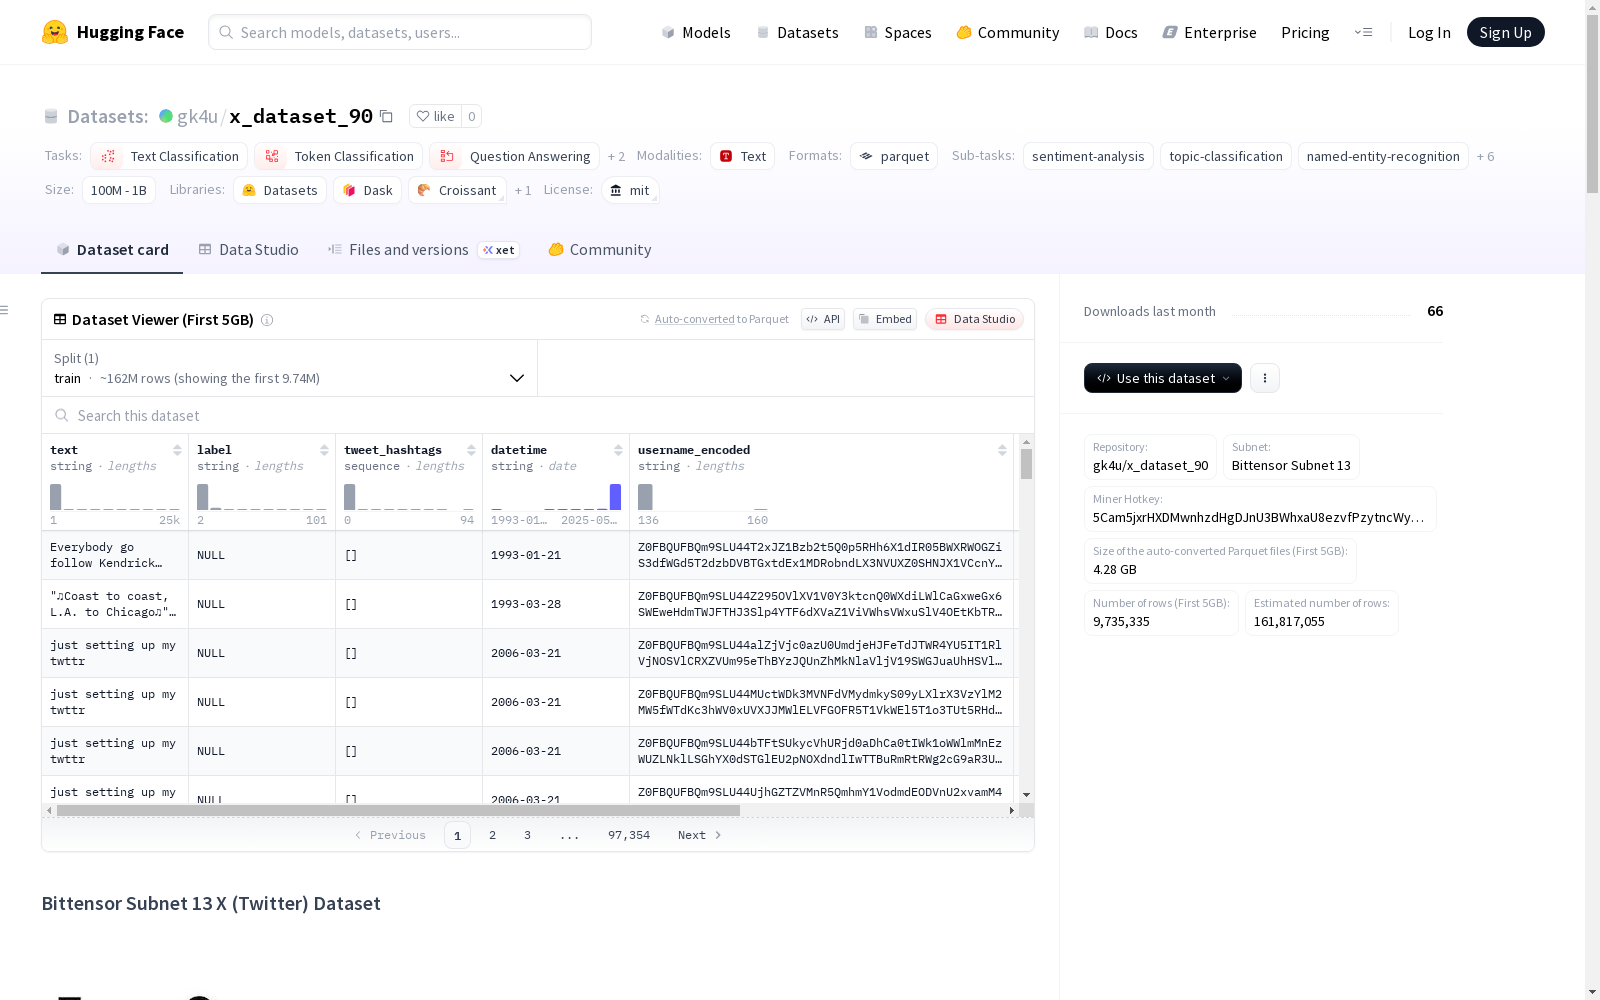Click the Sign Up button
The image size is (1600, 1000).
click(1505, 32)
